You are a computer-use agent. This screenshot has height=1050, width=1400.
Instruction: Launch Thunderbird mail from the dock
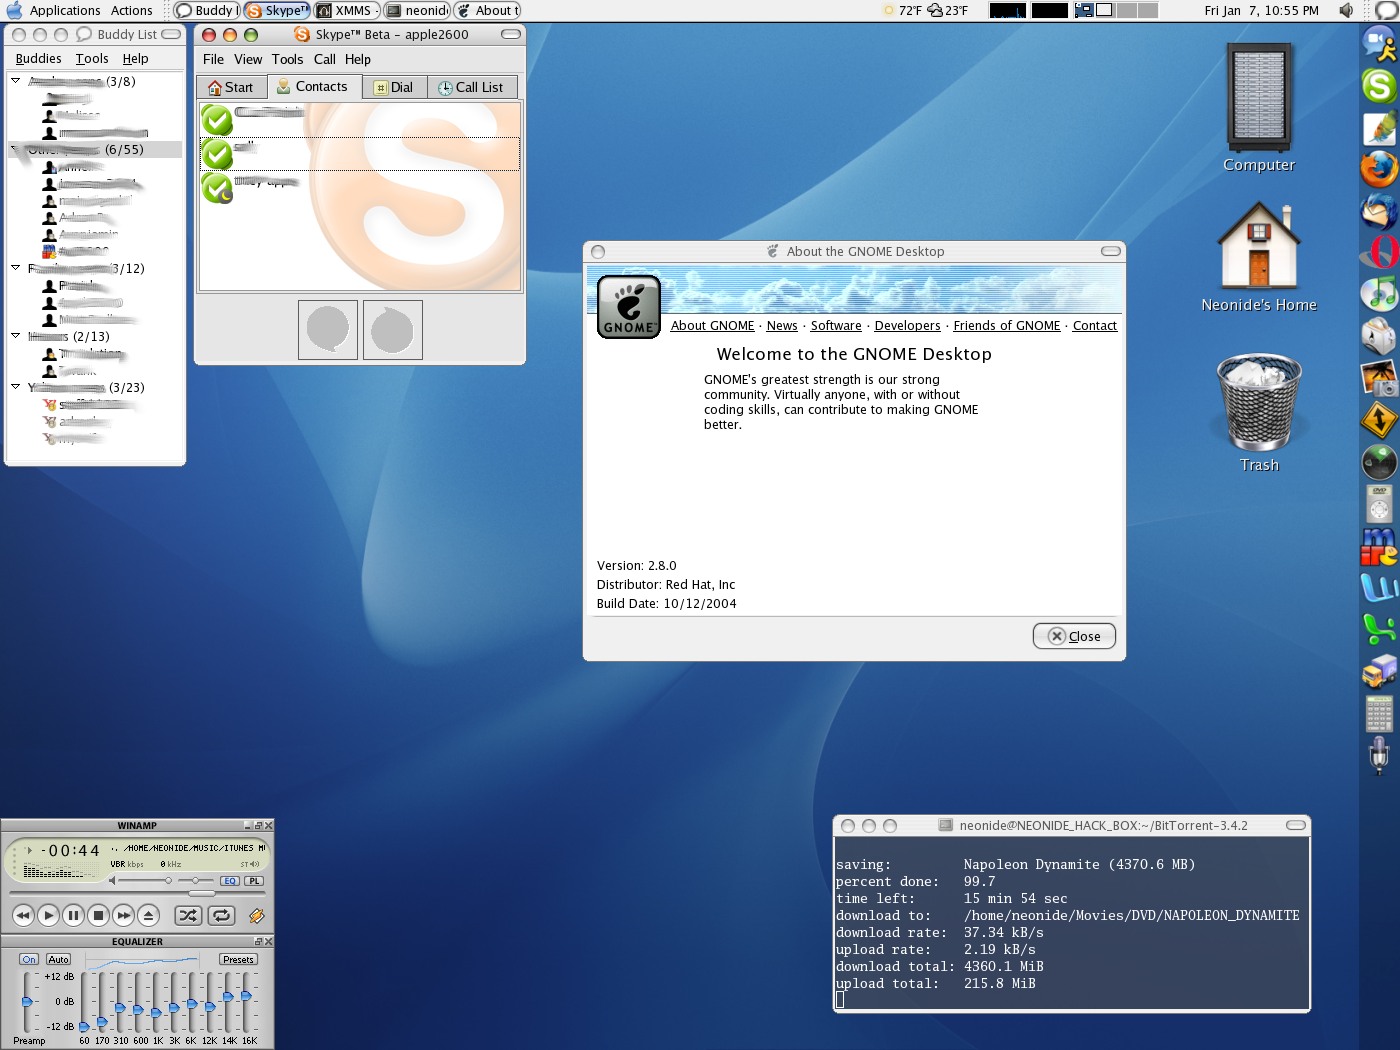coord(1379,211)
